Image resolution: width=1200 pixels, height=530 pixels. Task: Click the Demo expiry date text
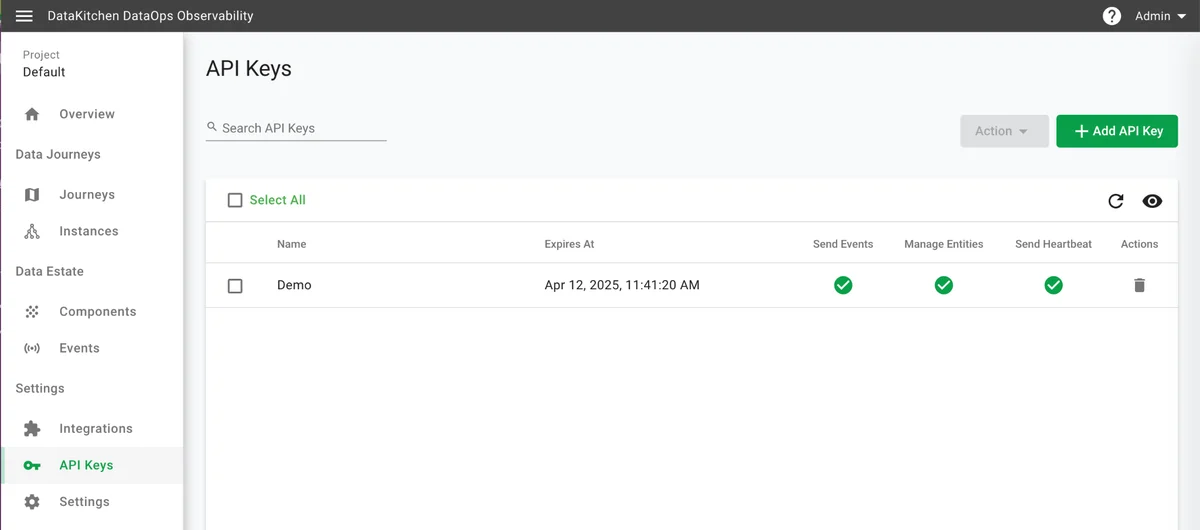point(622,285)
